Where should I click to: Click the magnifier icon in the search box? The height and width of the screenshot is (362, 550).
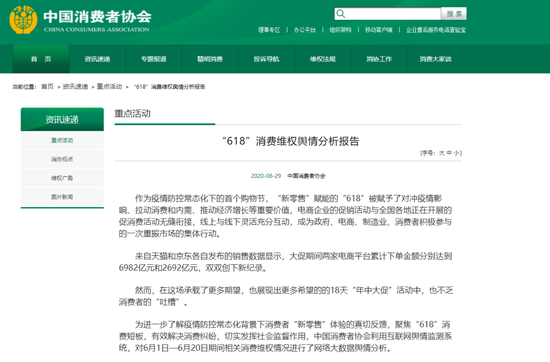(341, 14)
